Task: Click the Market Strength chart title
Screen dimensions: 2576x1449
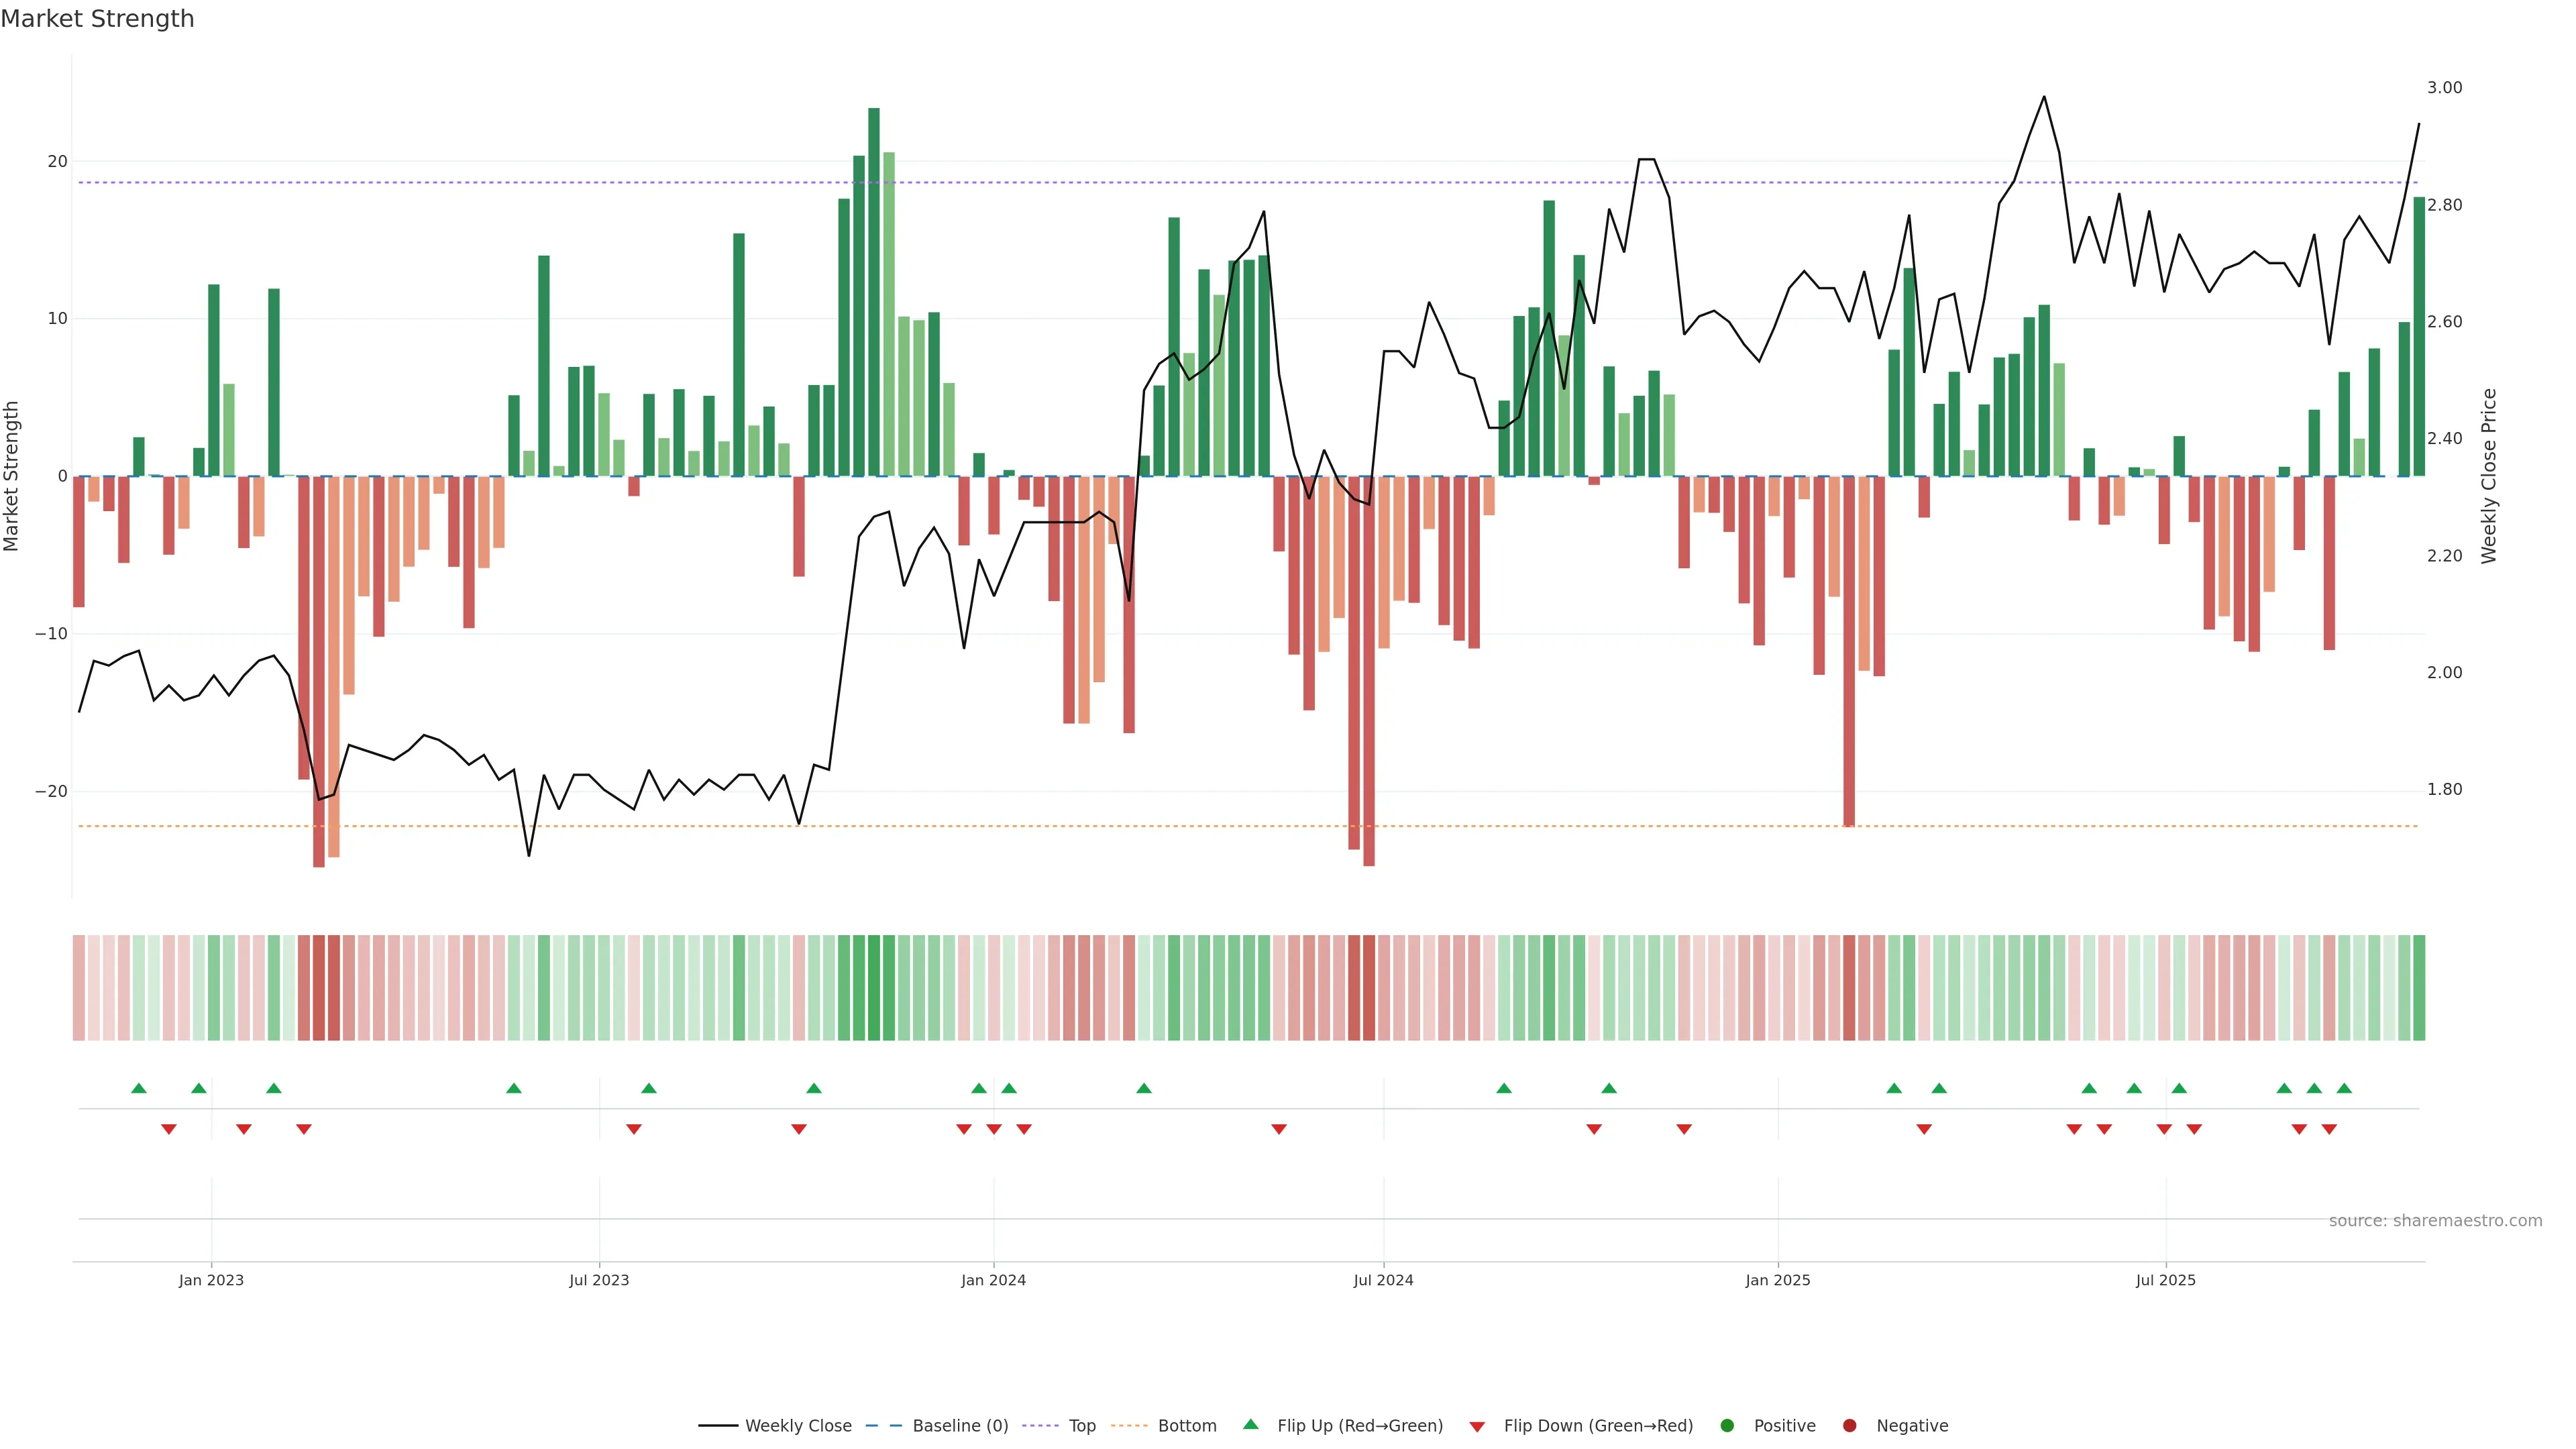Action: [x=97, y=19]
